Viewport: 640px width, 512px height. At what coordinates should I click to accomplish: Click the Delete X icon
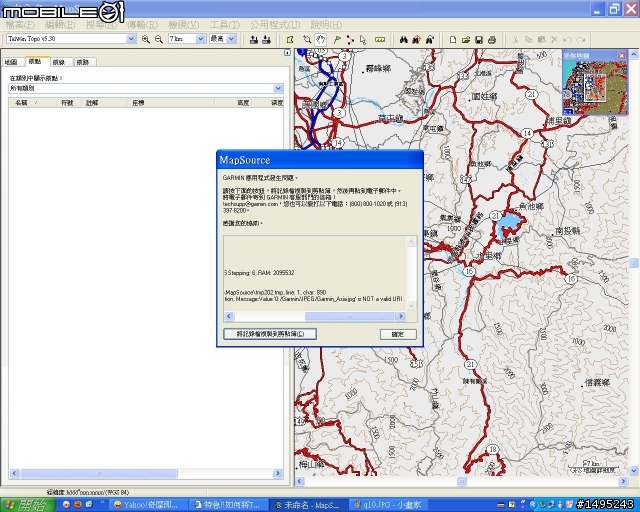coord(554,40)
